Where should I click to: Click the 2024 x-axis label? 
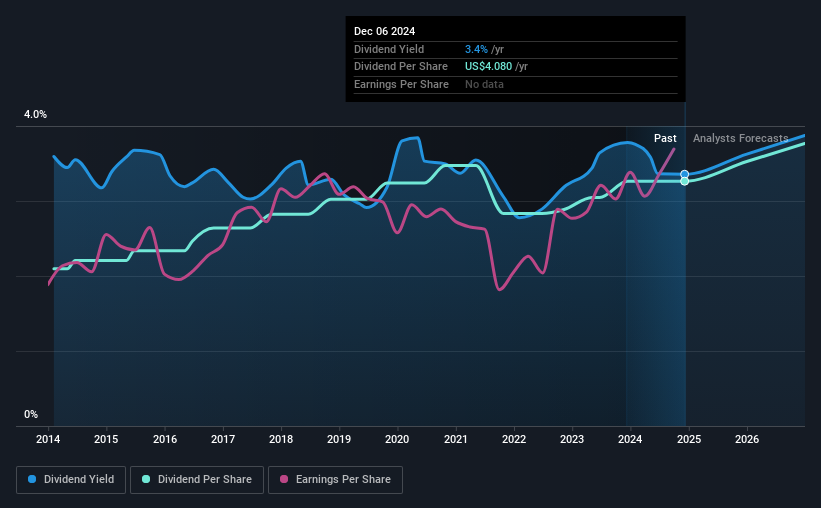coord(630,439)
